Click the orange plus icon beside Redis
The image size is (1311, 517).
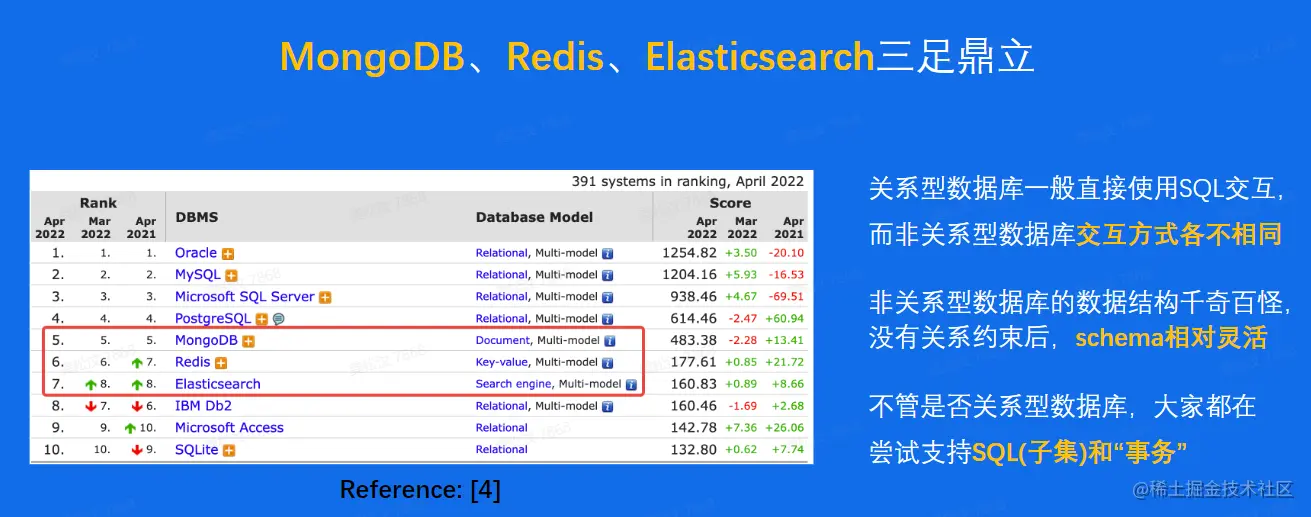click(221, 364)
